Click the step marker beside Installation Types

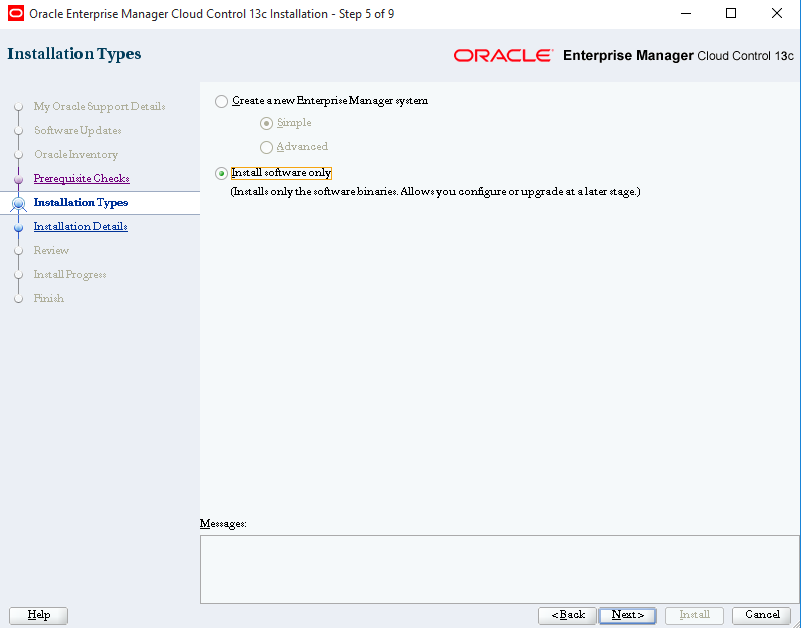tap(19, 202)
